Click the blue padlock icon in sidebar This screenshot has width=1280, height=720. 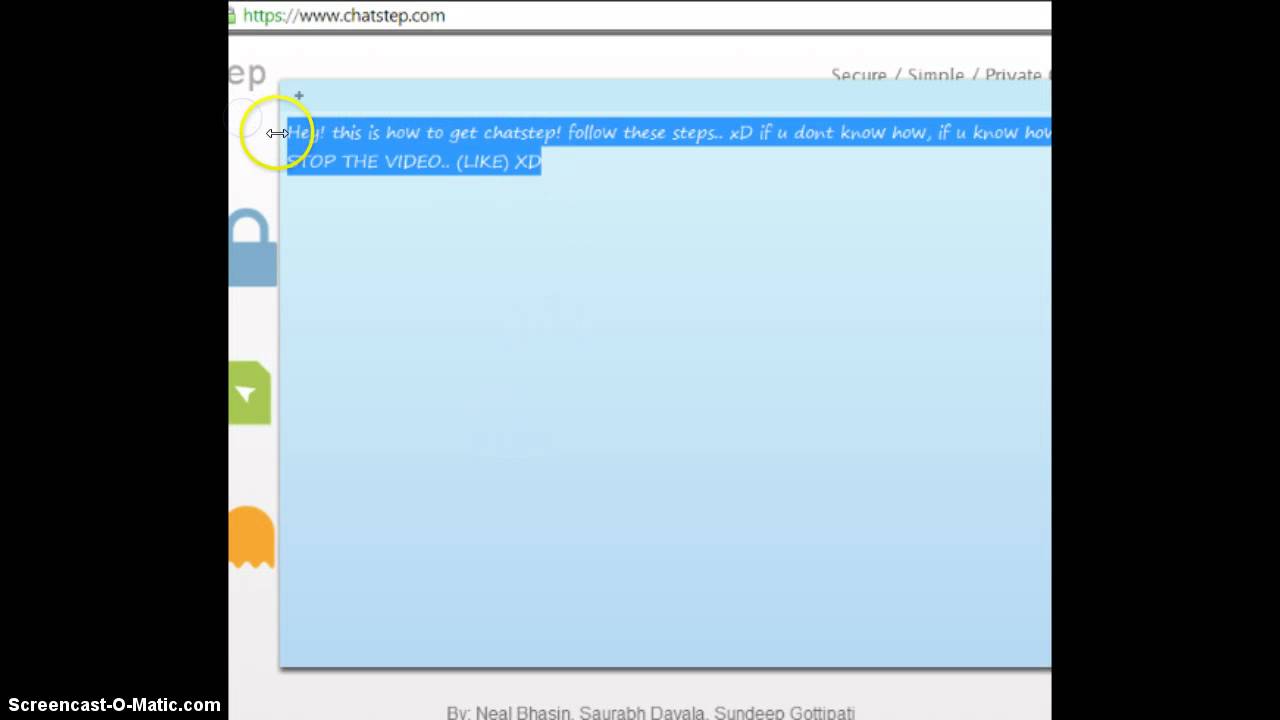[252, 248]
